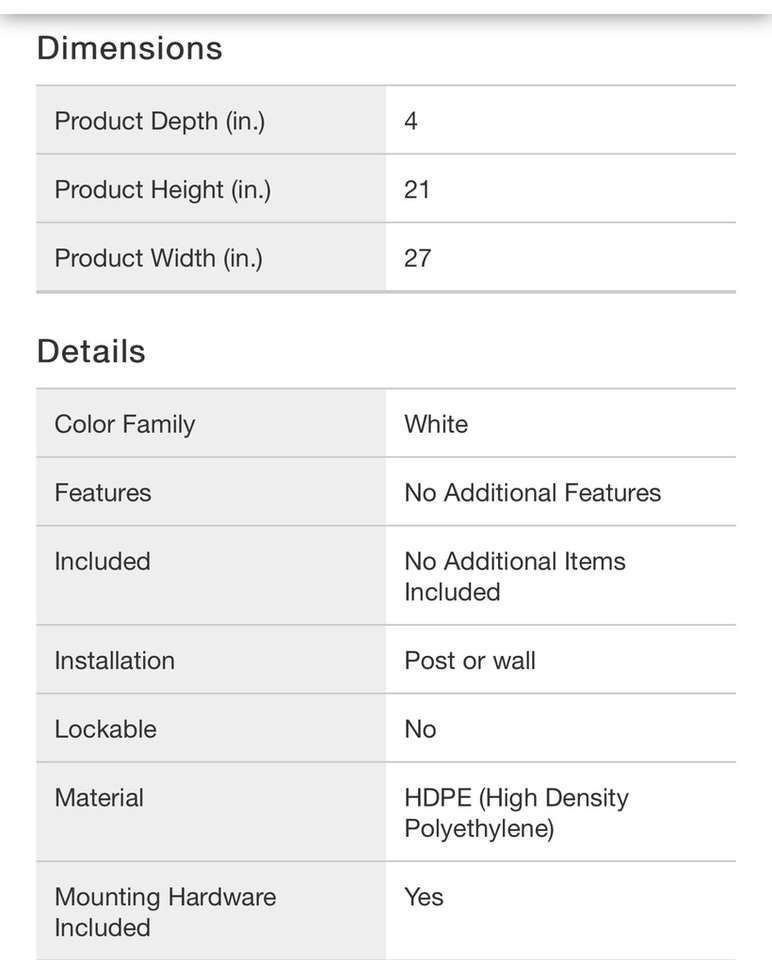Click the Mounting Hardware Included label
Image resolution: width=772 pixels, height=960 pixels.
pos(164,911)
